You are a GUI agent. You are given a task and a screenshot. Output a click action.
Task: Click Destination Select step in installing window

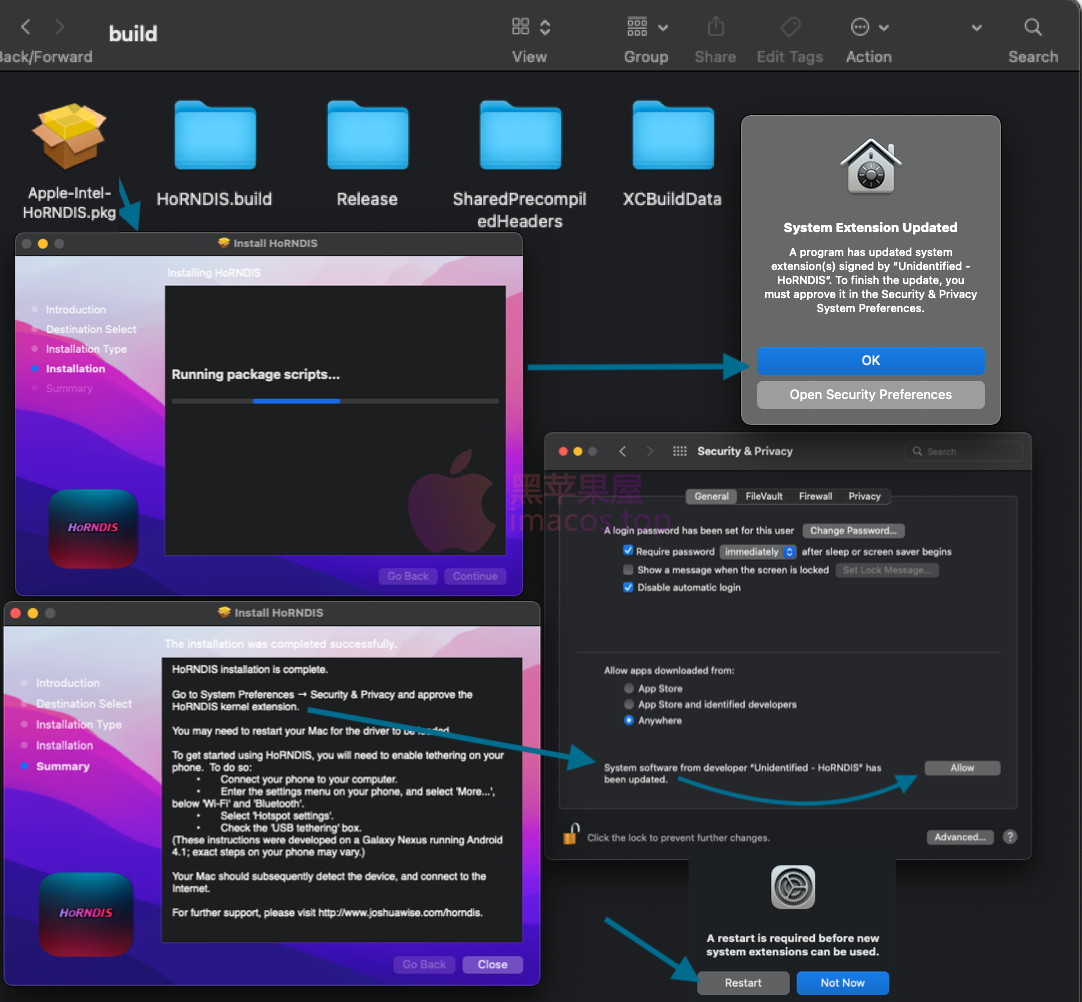pyautogui.click(x=91, y=329)
